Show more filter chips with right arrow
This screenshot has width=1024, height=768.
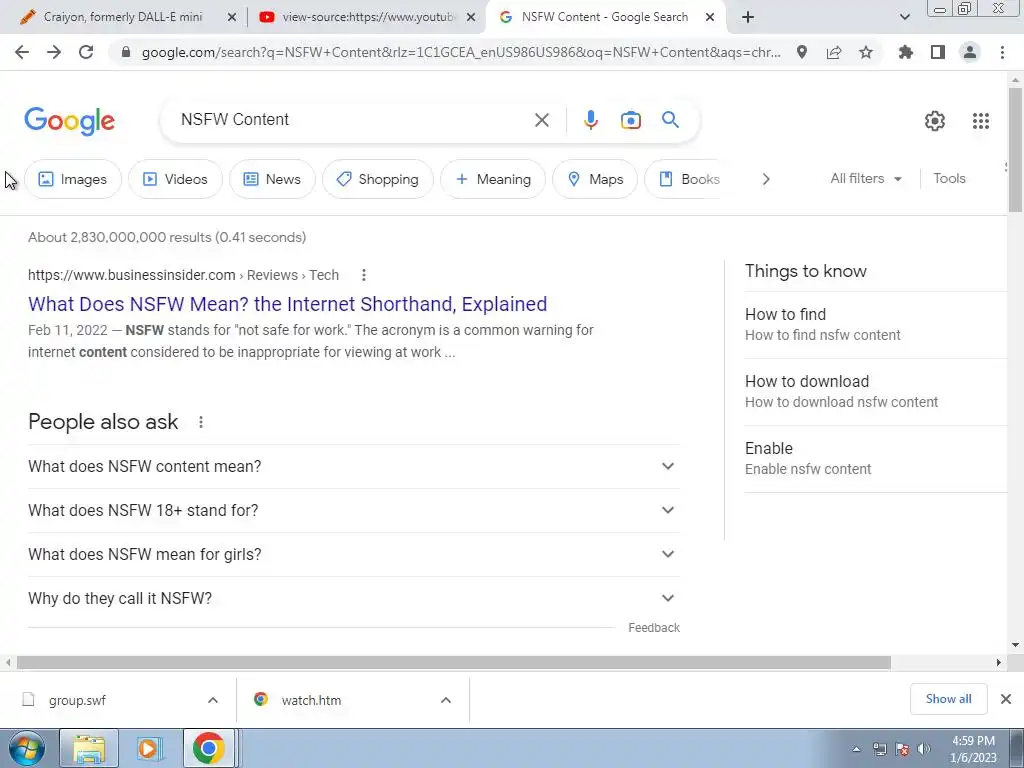coord(766,179)
